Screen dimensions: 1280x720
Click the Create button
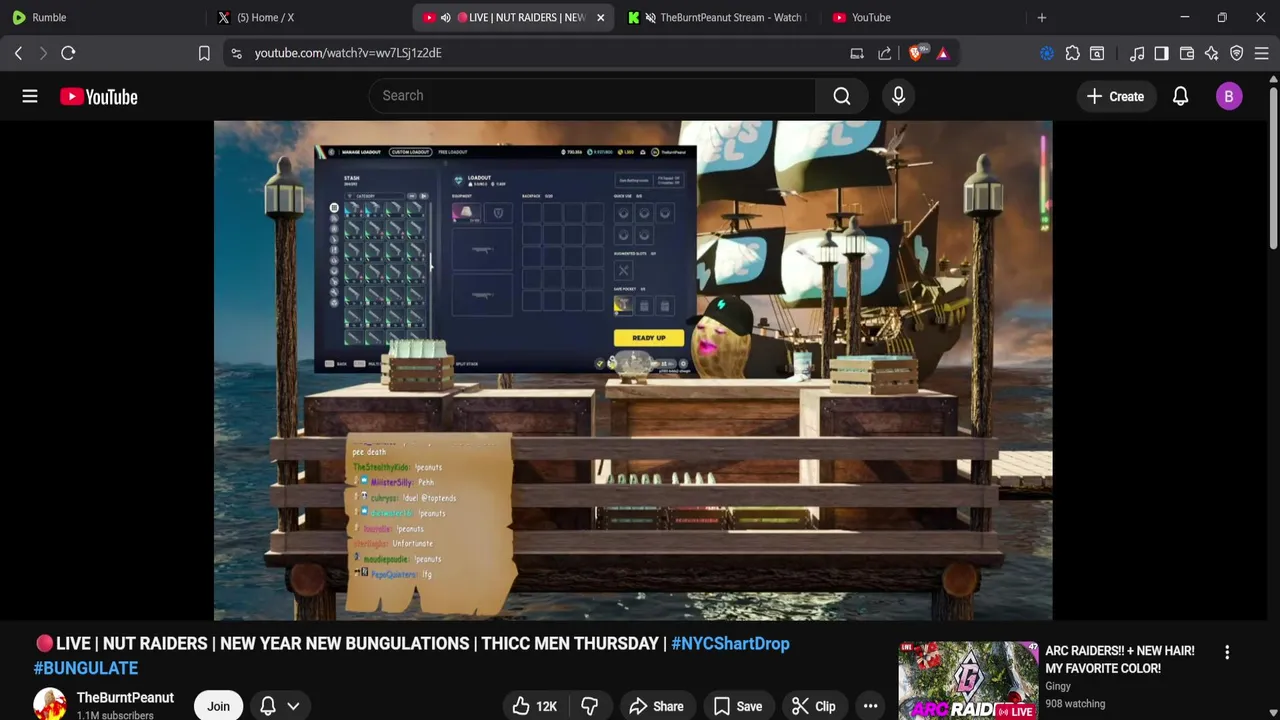click(1115, 96)
